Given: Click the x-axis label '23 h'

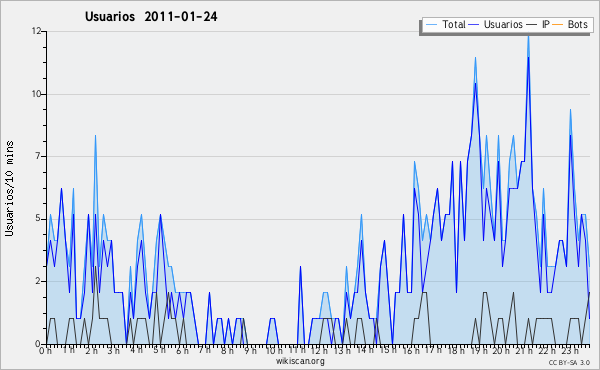Looking at the screenshot, I should point(569,350).
